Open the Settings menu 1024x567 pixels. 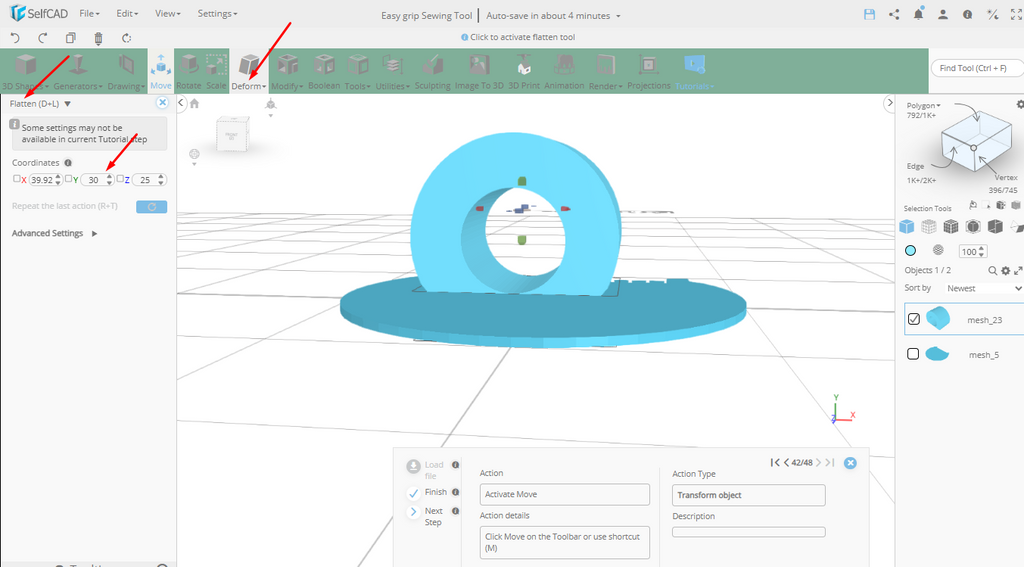pos(217,13)
